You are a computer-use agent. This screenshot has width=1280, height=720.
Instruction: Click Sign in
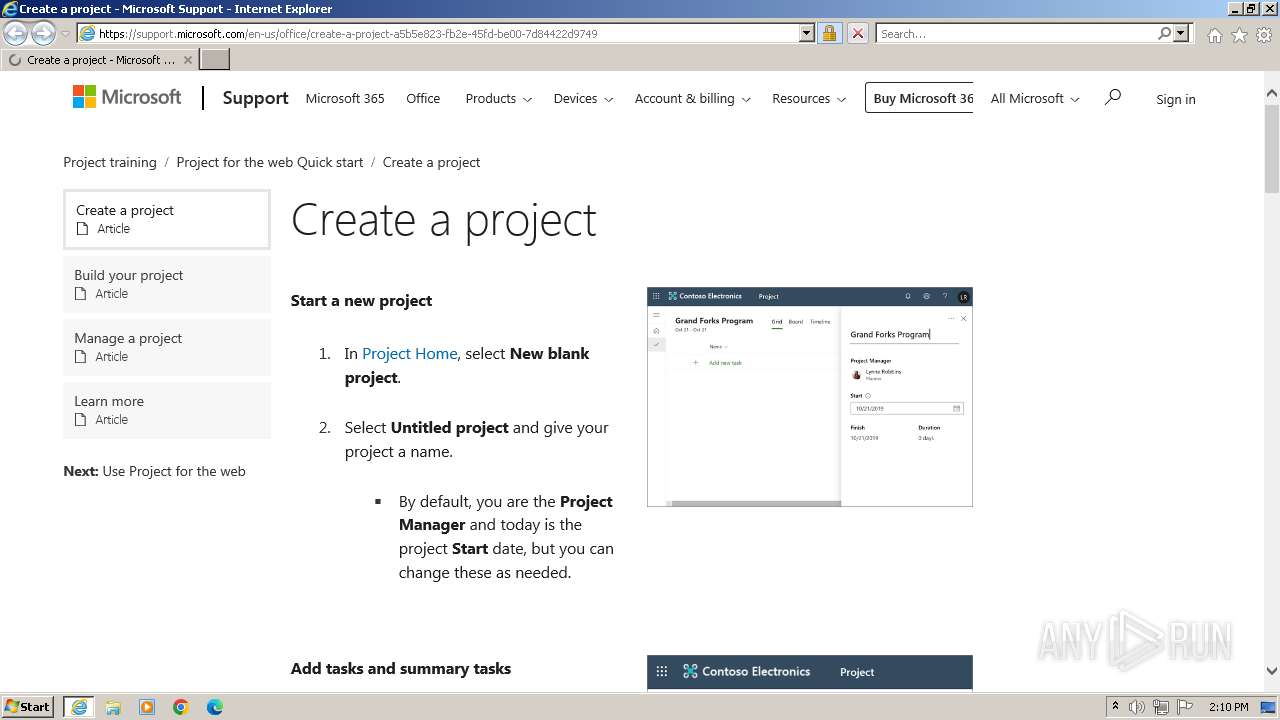[1175, 99]
